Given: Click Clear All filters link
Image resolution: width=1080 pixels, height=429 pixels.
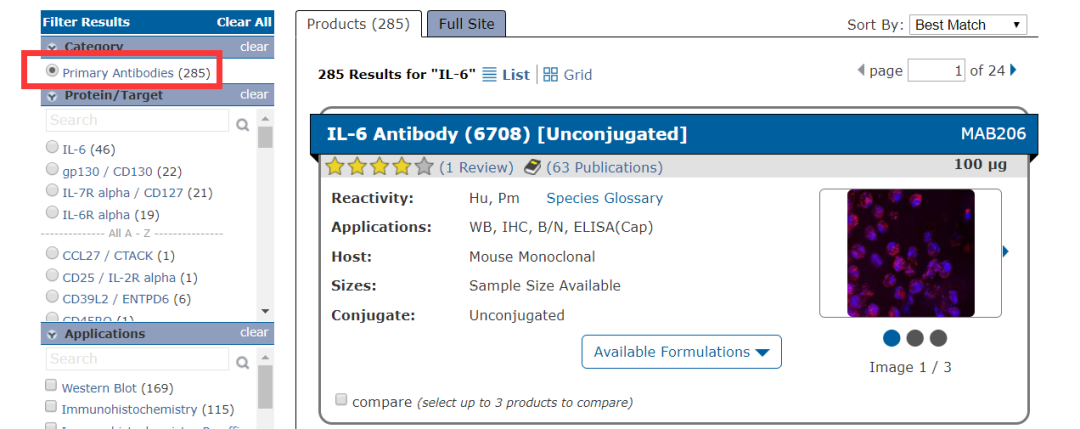Looking at the screenshot, I should pos(243,22).
